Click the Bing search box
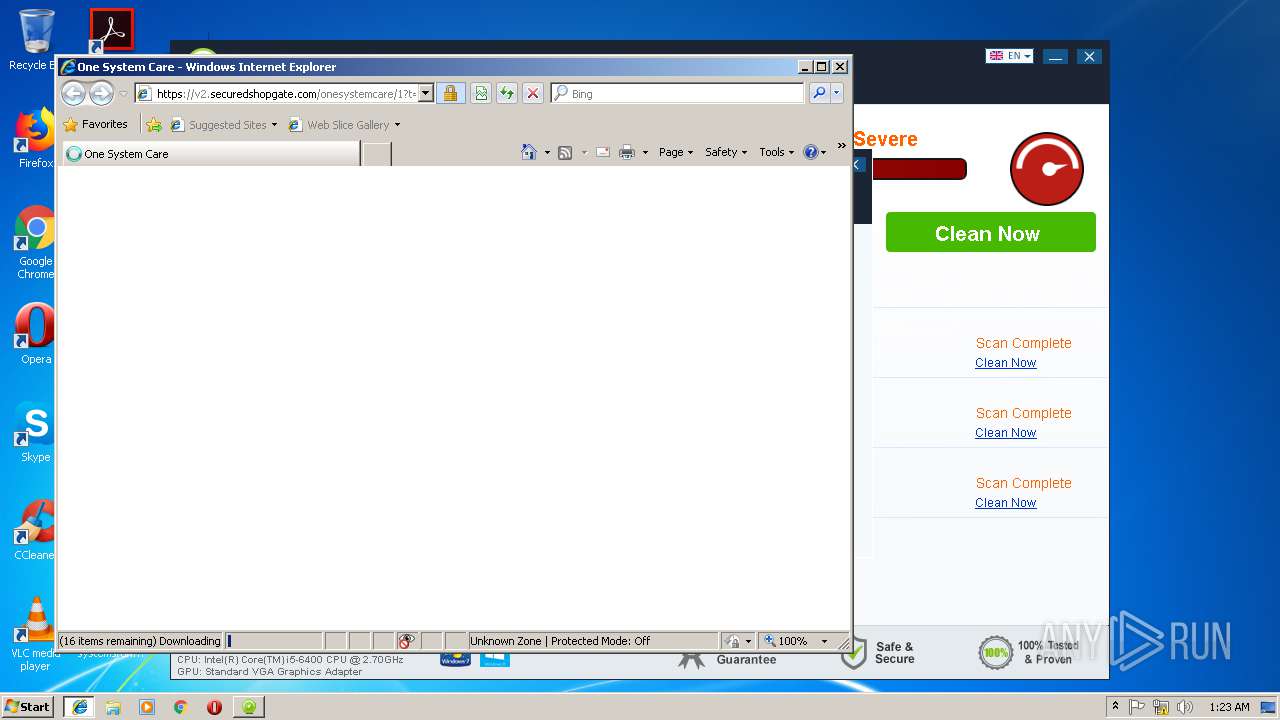The image size is (1280, 720). (x=677, y=93)
